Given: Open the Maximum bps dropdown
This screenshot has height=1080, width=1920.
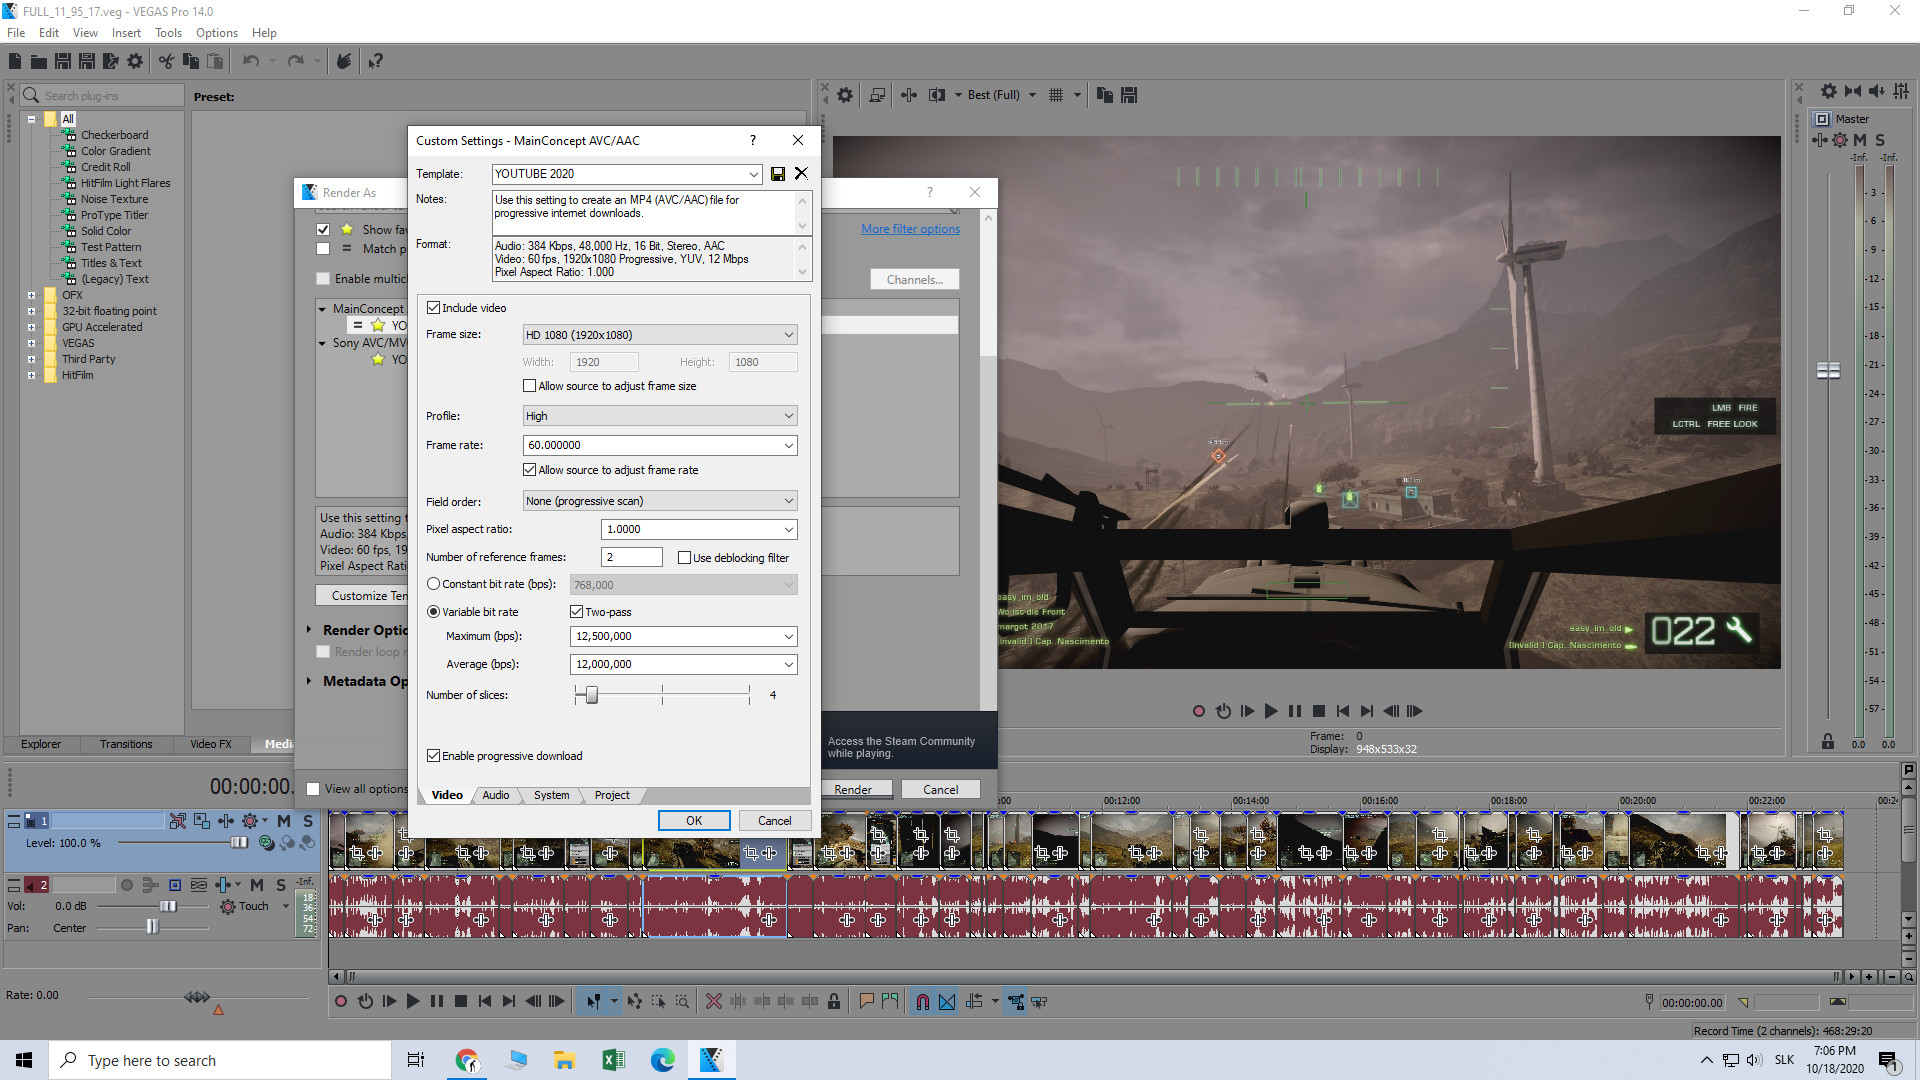Looking at the screenshot, I should click(788, 636).
